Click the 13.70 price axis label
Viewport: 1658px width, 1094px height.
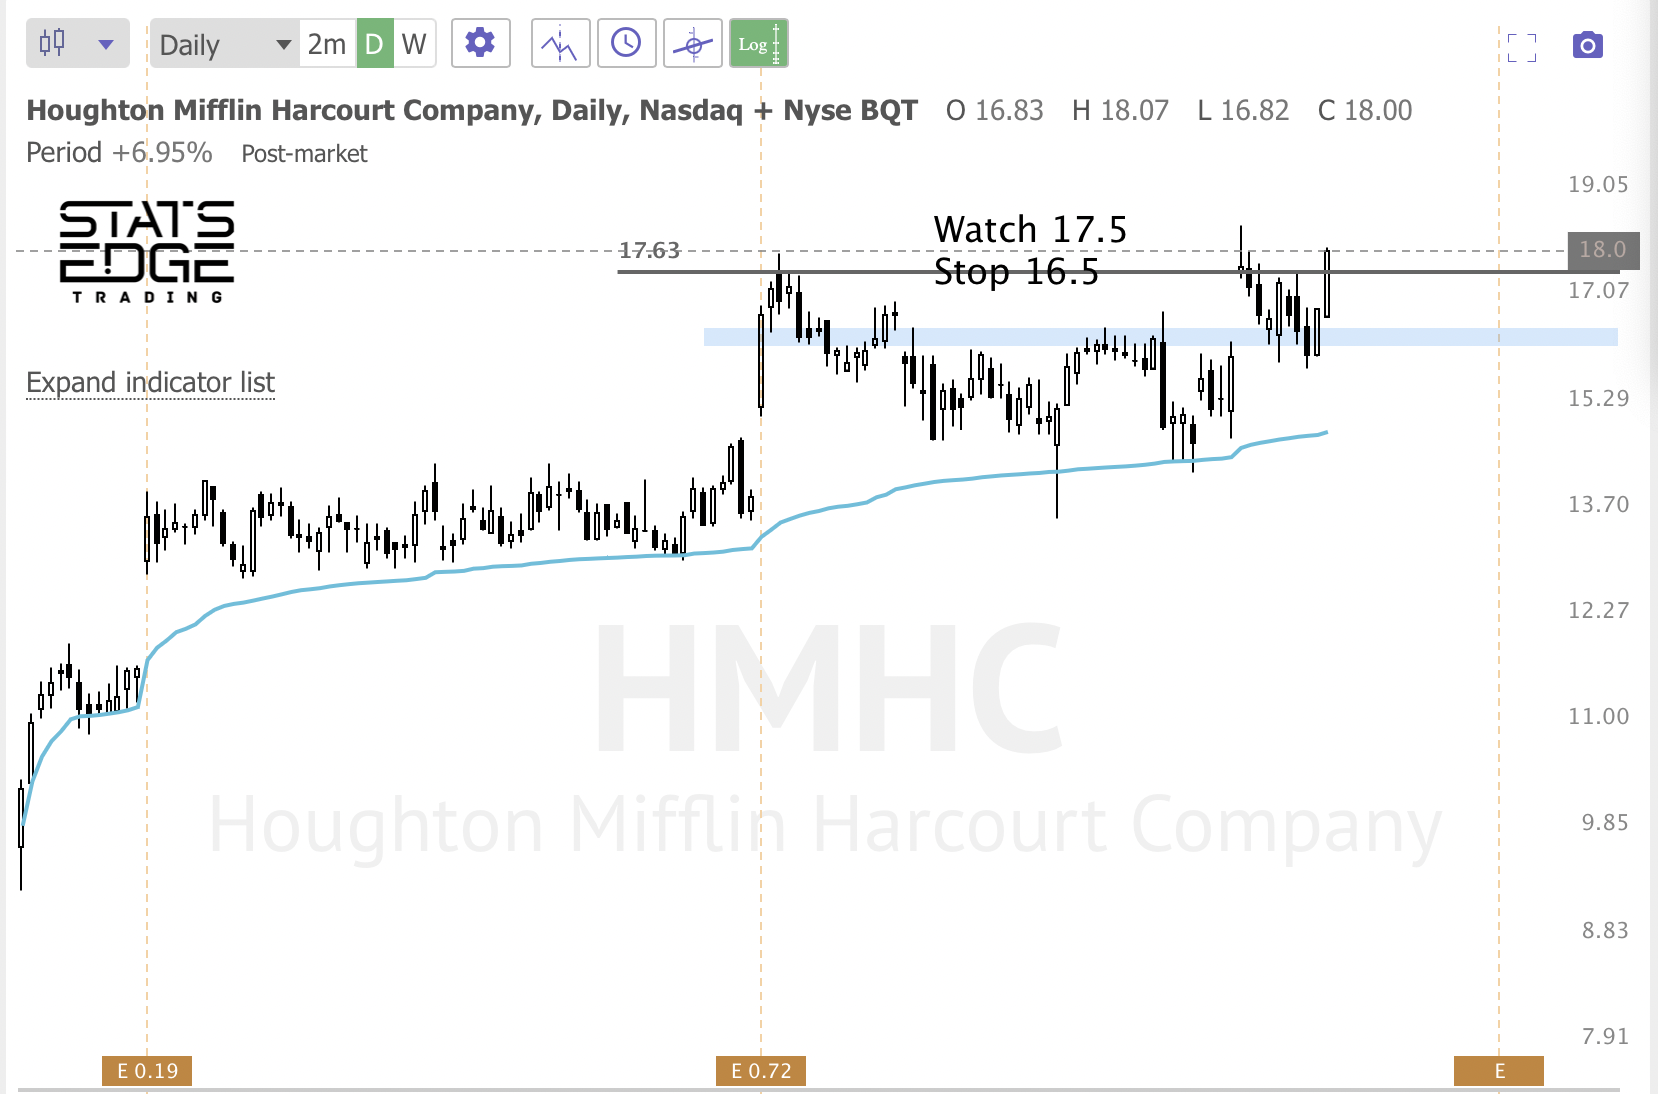1598,505
